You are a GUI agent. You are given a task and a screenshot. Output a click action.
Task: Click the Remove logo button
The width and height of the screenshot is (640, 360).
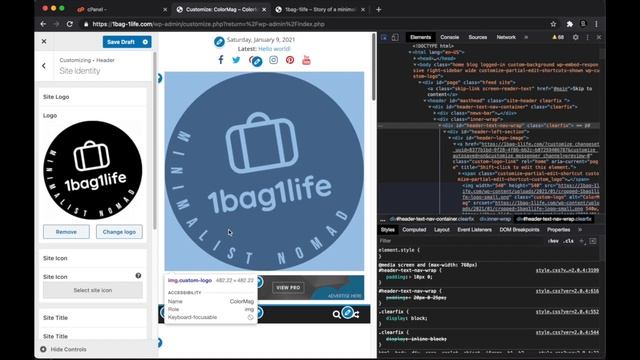tap(66, 232)
